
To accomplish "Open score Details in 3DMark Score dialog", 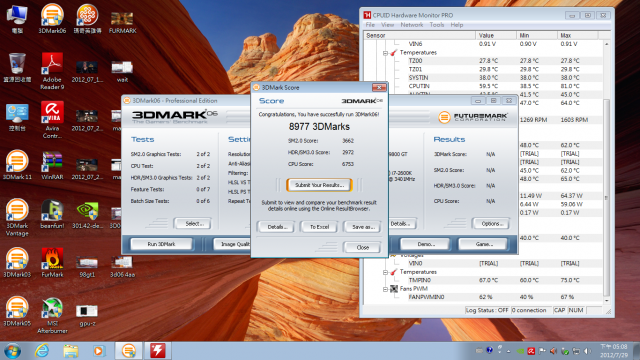I will tap(276, 227).
